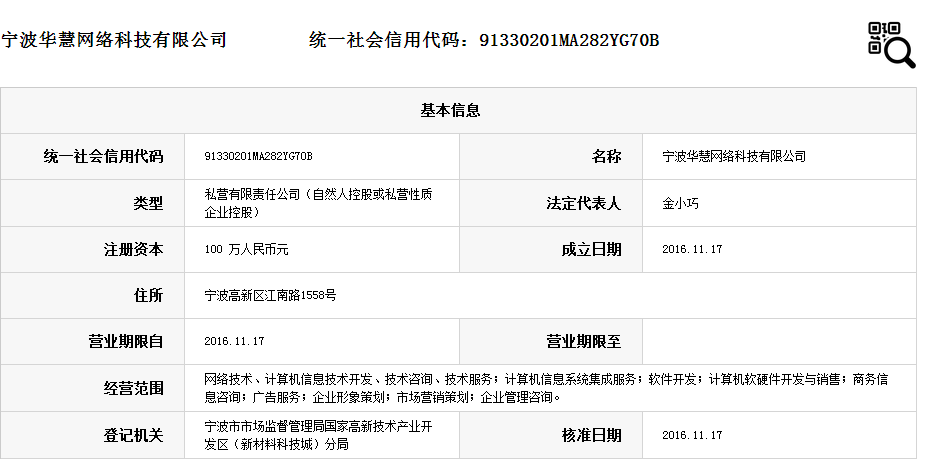928x473 pixels.
Task: Select registration authority 宁波市市场监督管理局 text
Action: pyautogui.click(x=318, y=435)
